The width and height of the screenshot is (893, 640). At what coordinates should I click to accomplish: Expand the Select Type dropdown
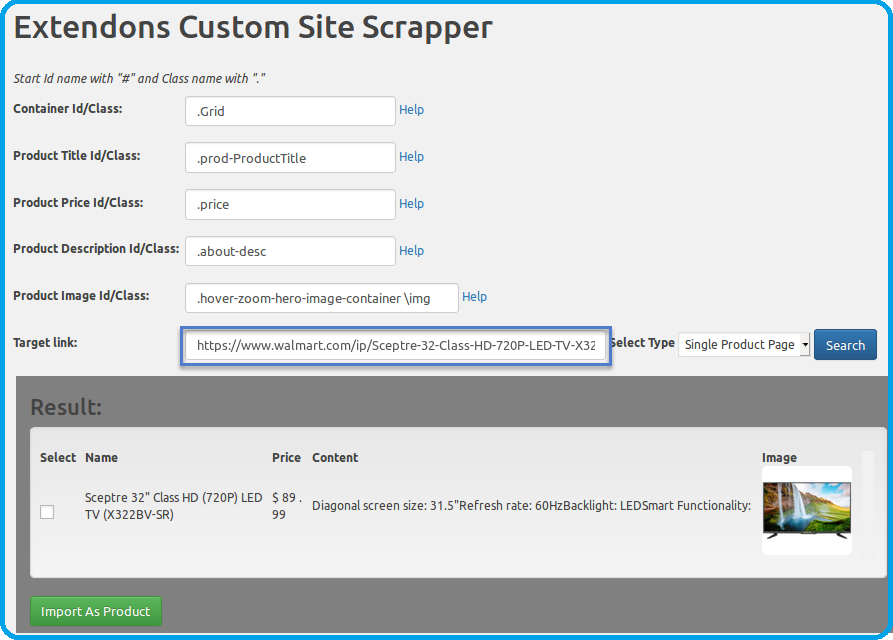744,345
